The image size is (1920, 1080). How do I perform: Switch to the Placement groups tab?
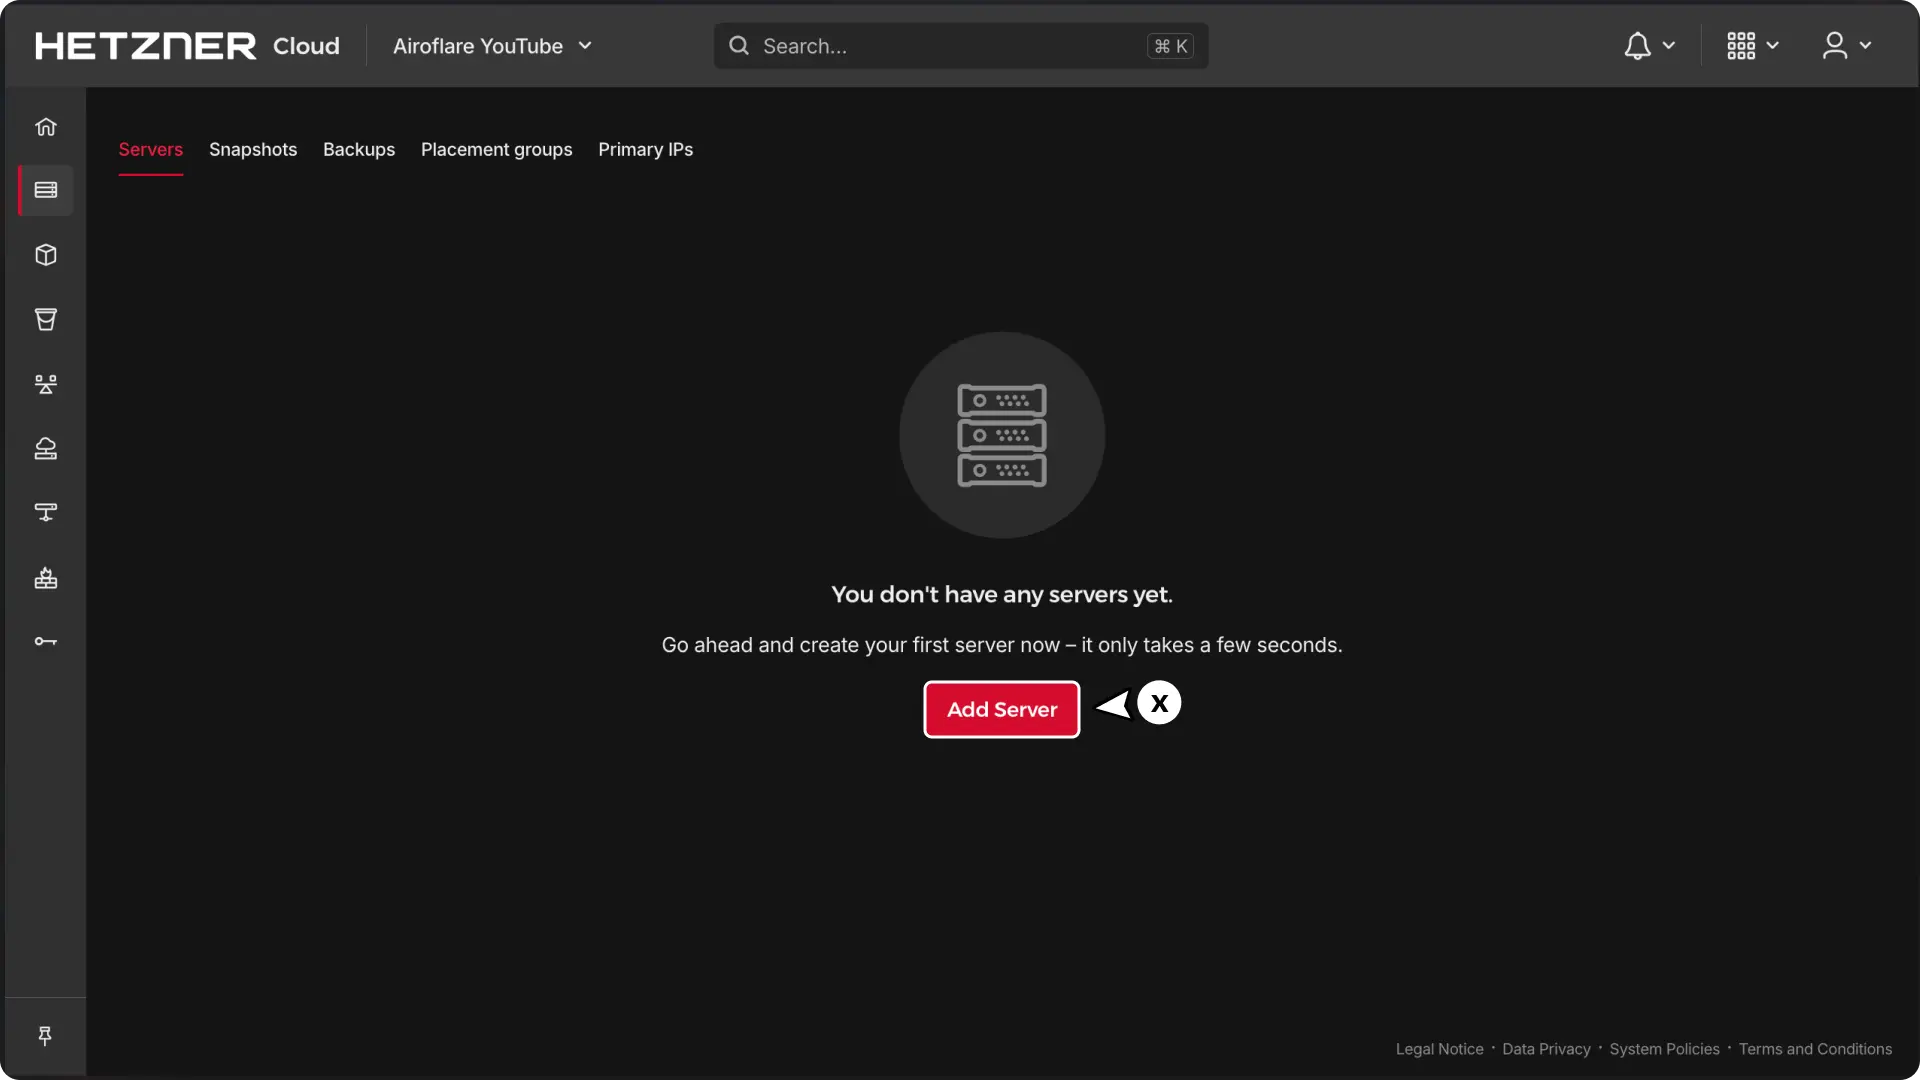(x=496, y=149)
